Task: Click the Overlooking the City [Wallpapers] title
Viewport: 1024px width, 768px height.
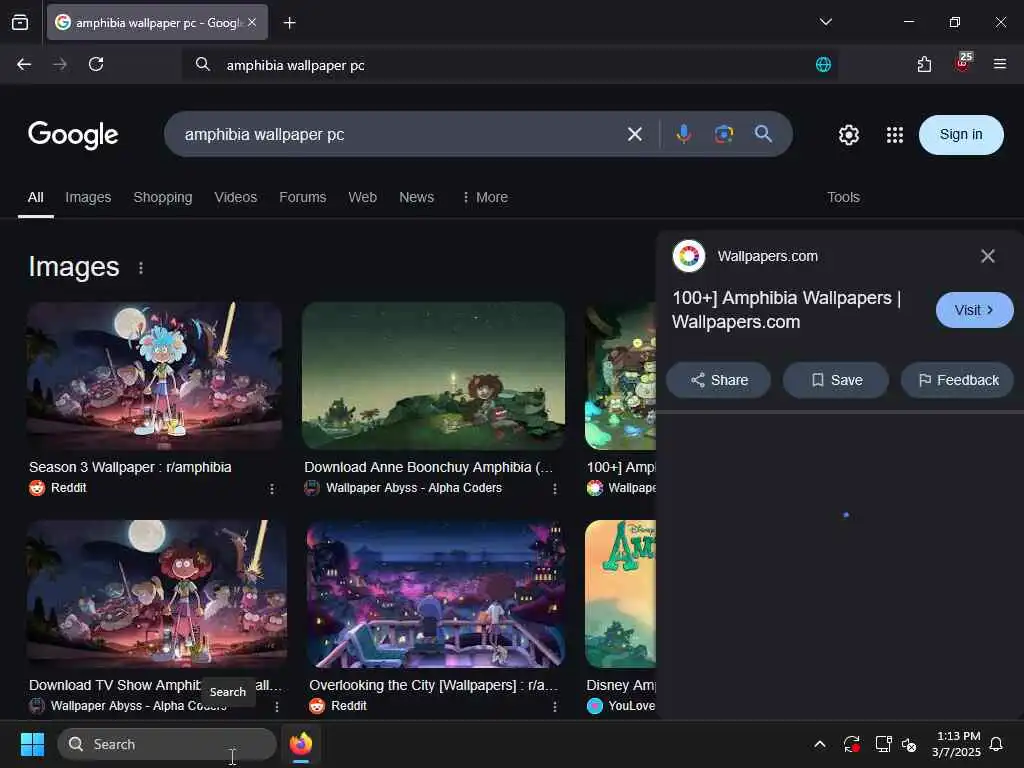Action: (x=433, y=686)
